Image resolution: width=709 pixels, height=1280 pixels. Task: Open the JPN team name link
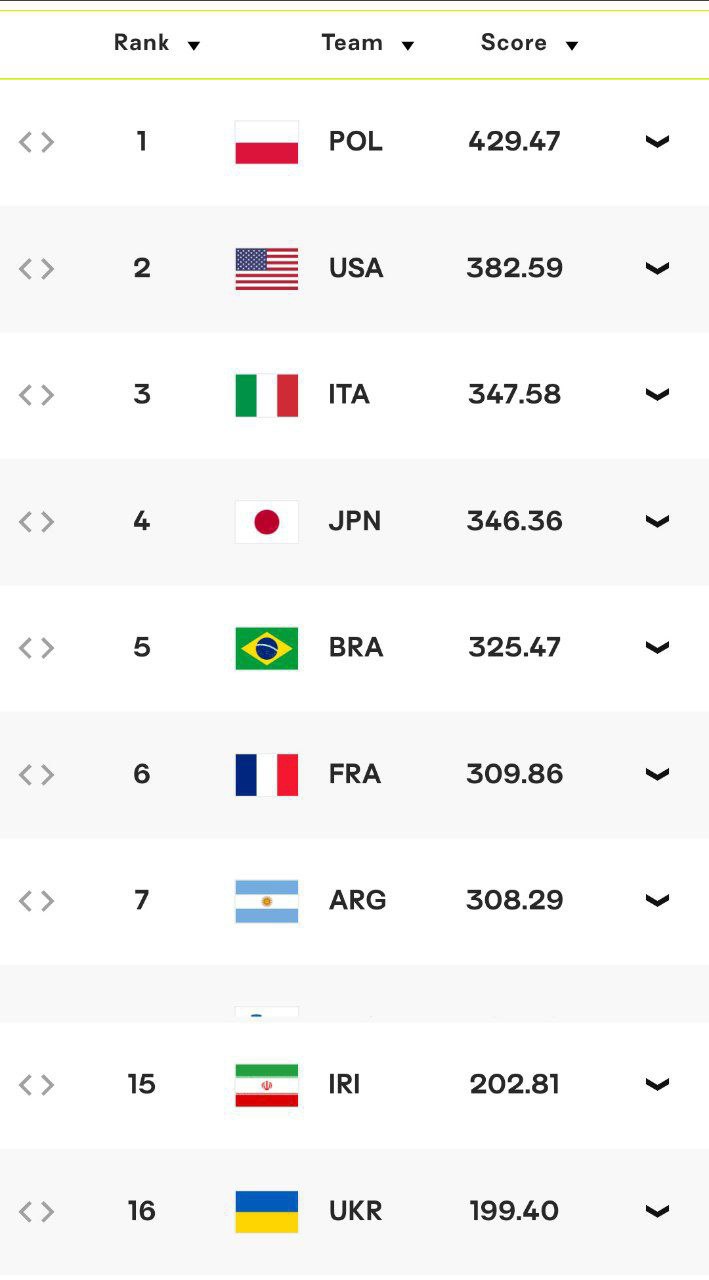[355, 521]
